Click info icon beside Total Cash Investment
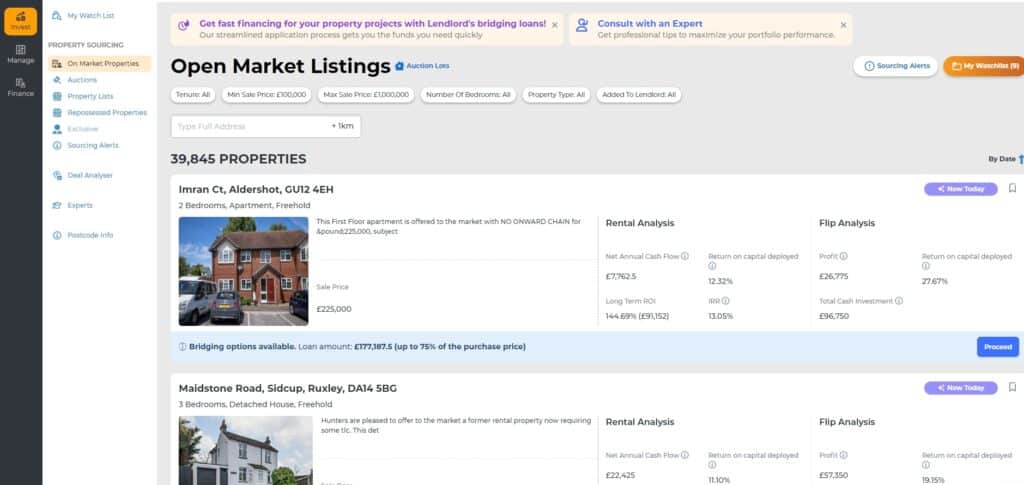 [x=899, y=301]
